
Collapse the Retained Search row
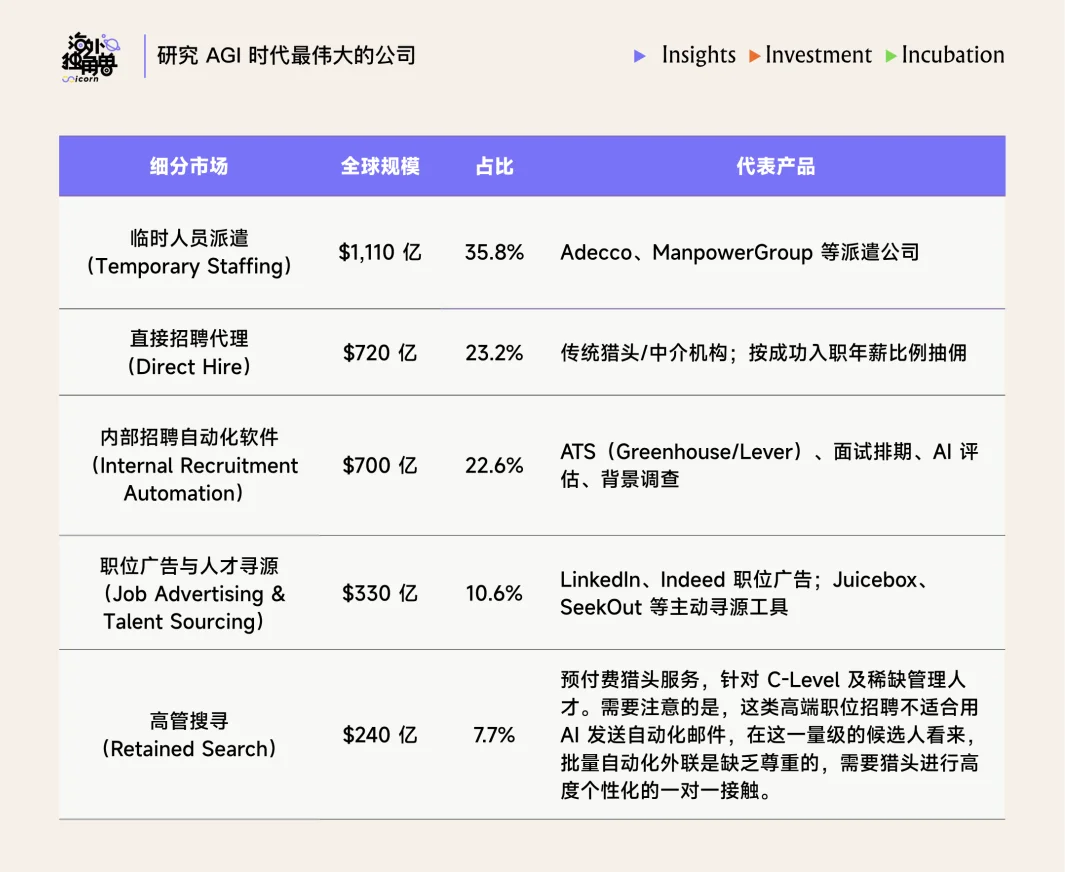pos(190,735)
